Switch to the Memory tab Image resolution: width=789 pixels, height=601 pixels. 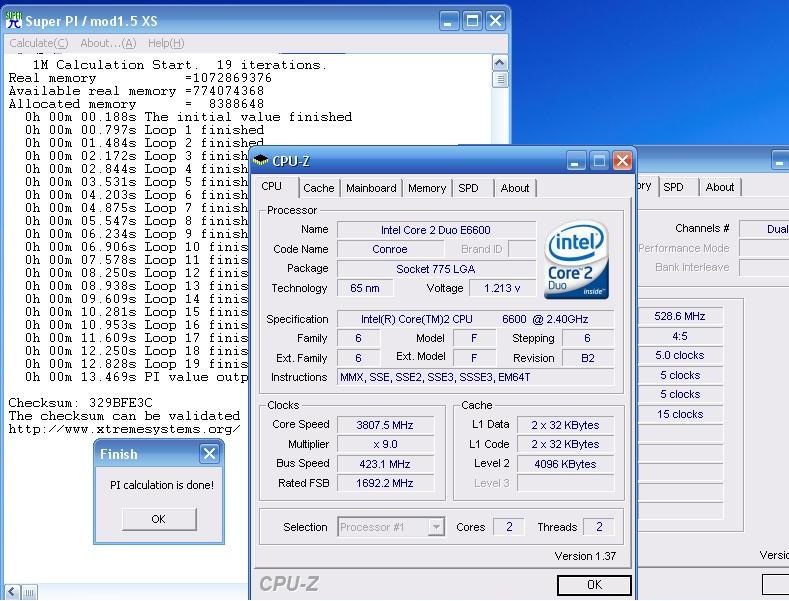tap(427, 188)
